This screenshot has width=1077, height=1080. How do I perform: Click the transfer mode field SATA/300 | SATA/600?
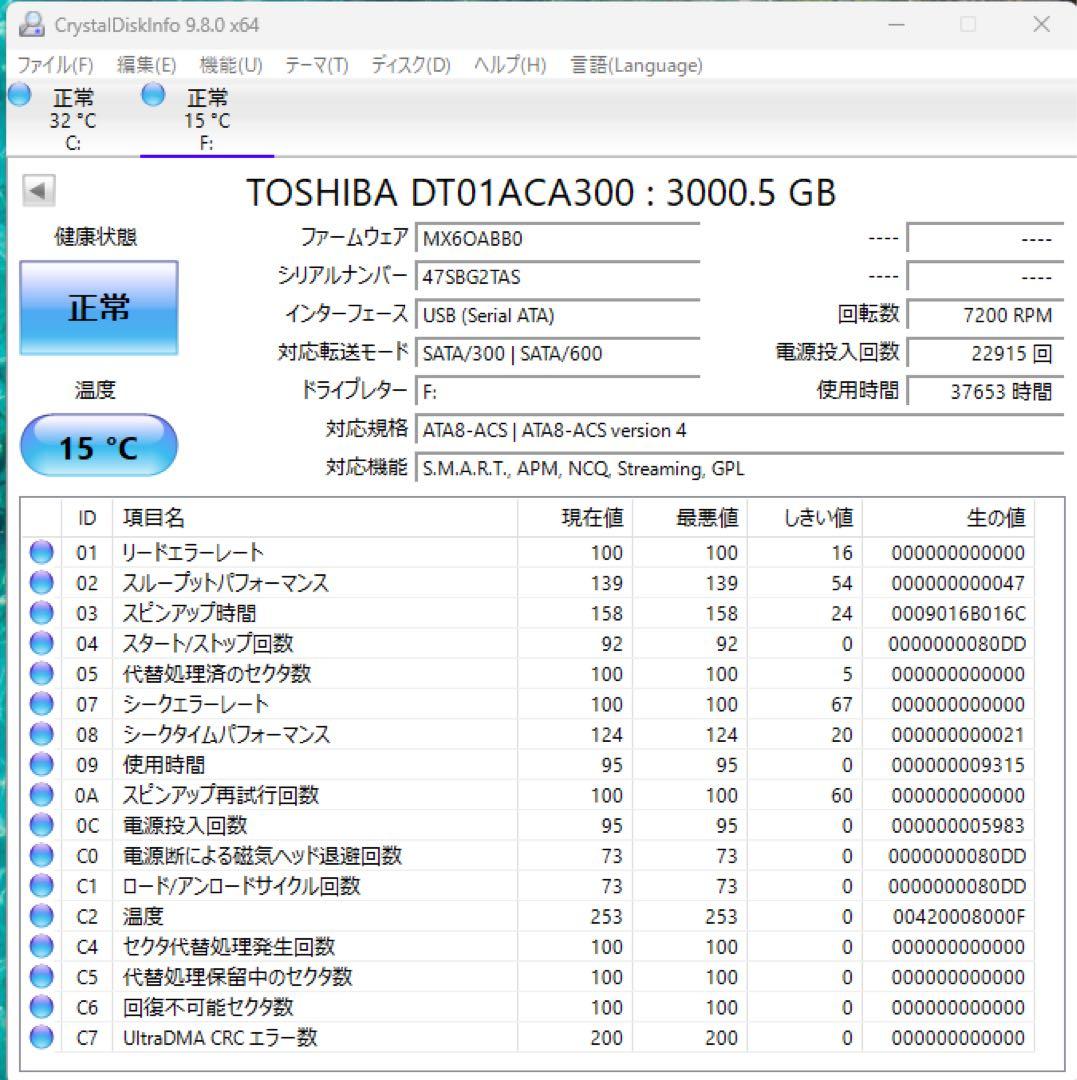(558, 353)
